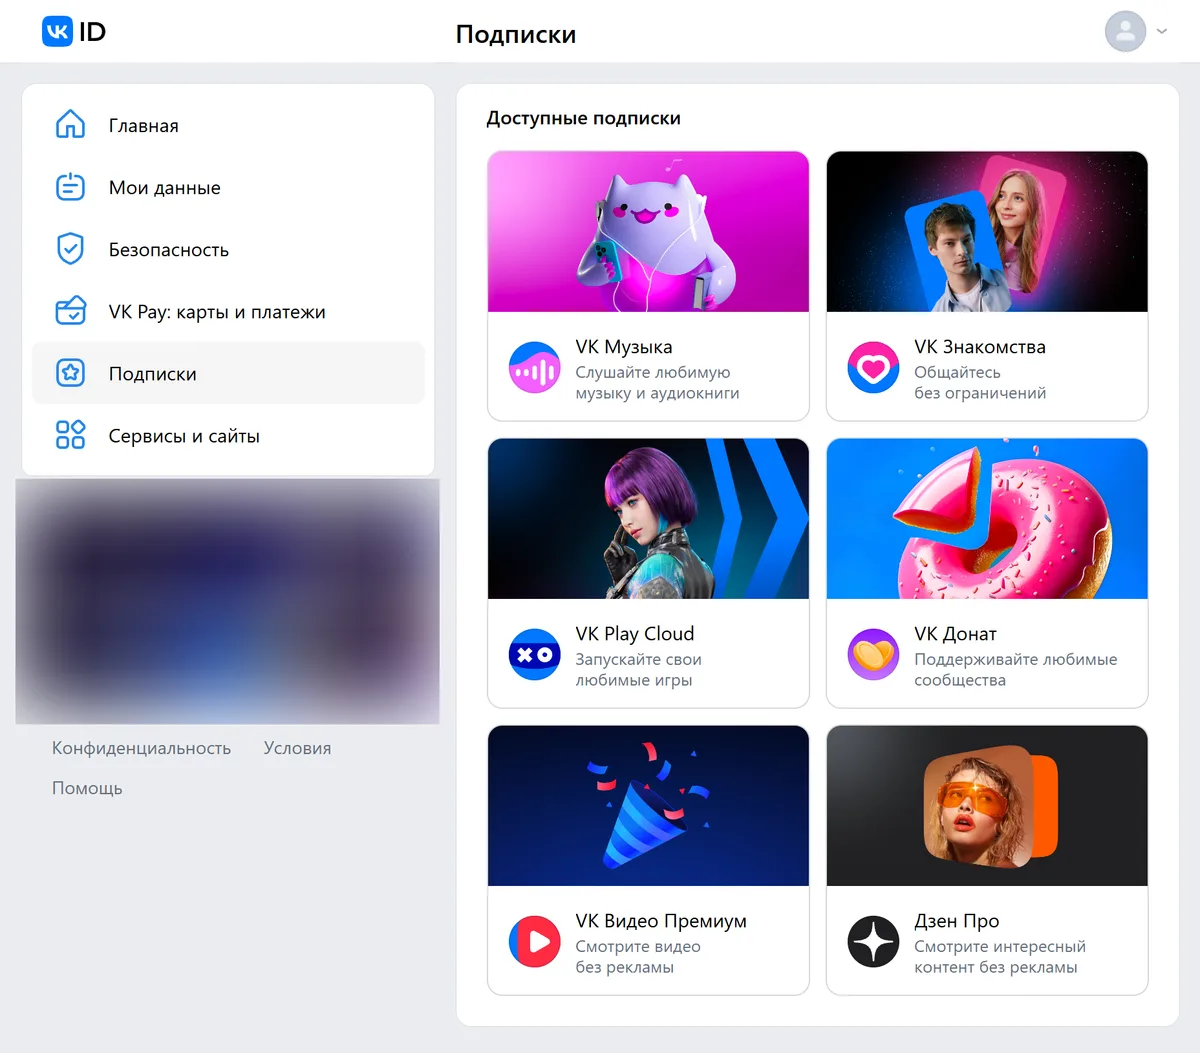This screenshot has width=1200, height=1053.
Task: Click 'Поддерживайте любимые сообщества' description
Action: coord(1016,670)
